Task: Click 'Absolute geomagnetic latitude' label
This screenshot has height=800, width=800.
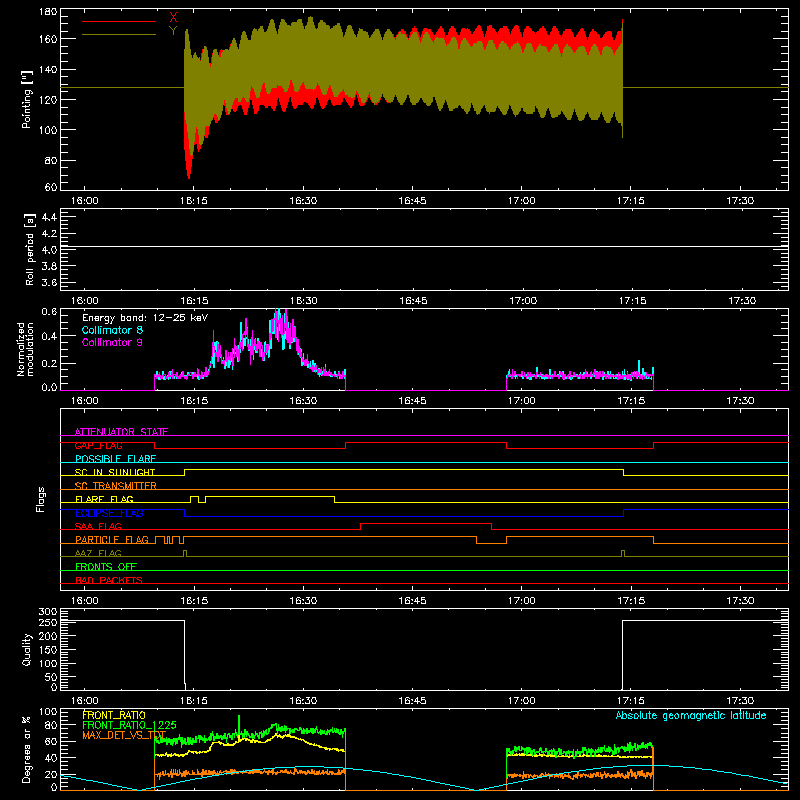Action: tap(691, 715)
